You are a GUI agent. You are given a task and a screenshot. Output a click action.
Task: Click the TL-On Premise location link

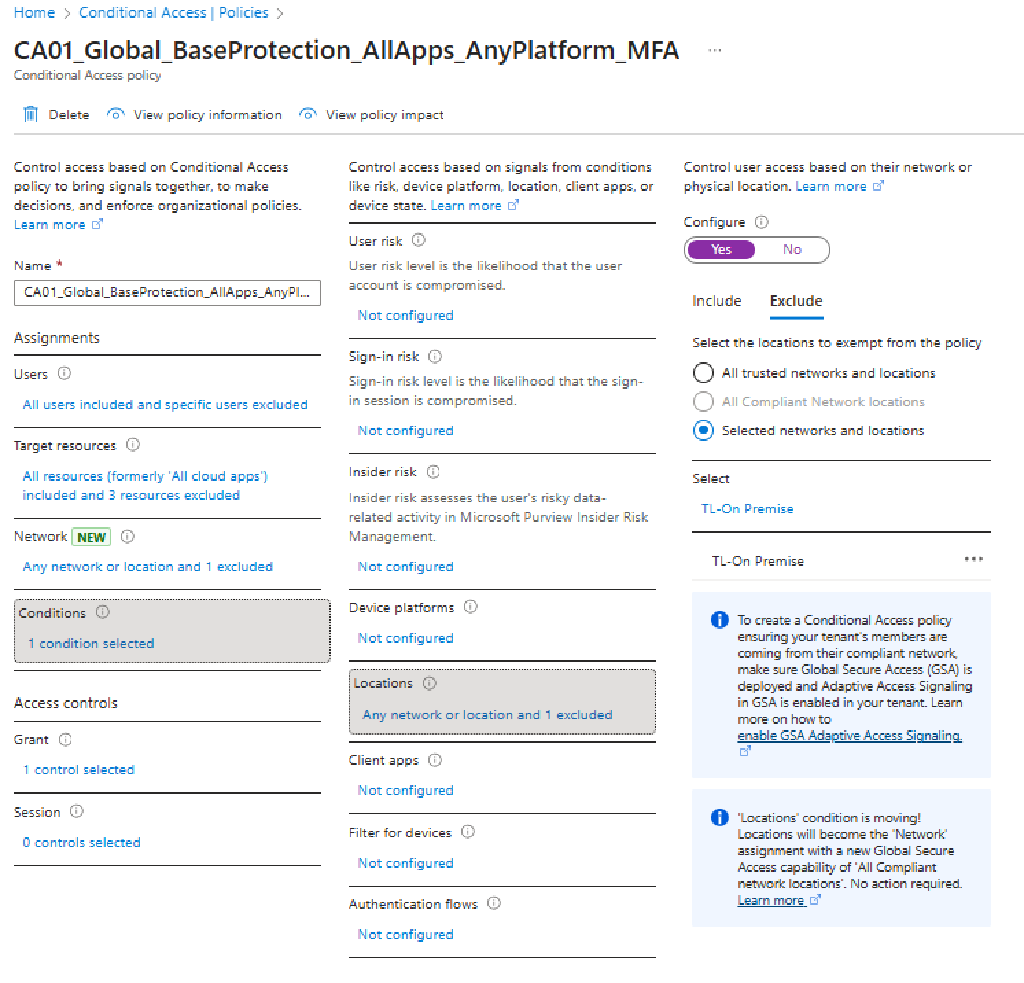pyautogui.click(x=746, y=509)
